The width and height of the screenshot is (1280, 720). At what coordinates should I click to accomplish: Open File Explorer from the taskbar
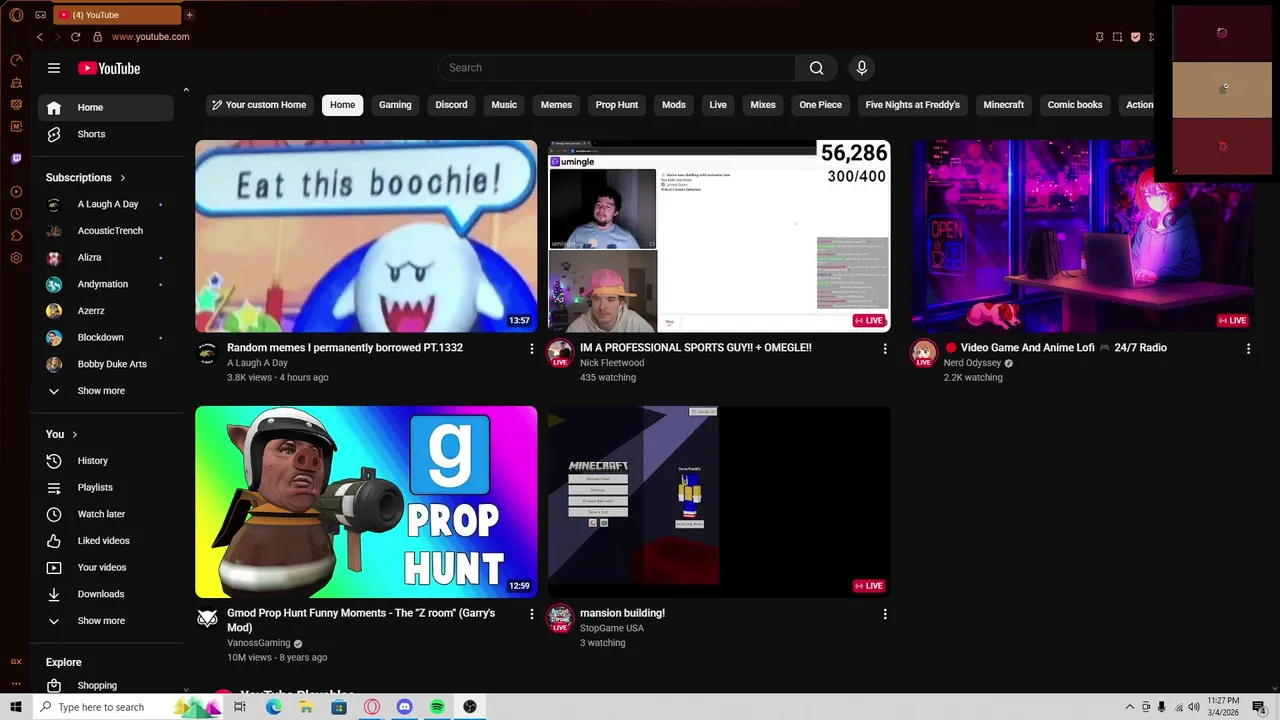pos(306,707)
